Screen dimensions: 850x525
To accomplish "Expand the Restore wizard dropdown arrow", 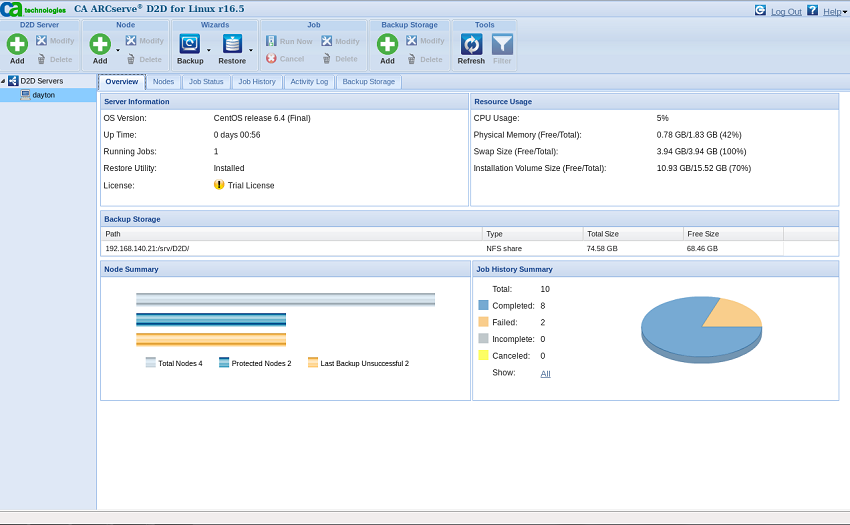I will tap(251, 50).
